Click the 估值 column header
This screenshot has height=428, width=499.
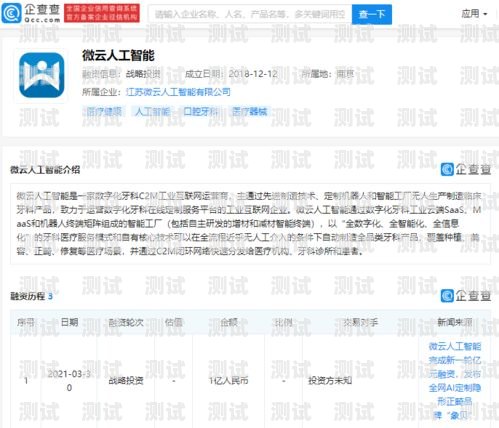click(x=174, y=322)
